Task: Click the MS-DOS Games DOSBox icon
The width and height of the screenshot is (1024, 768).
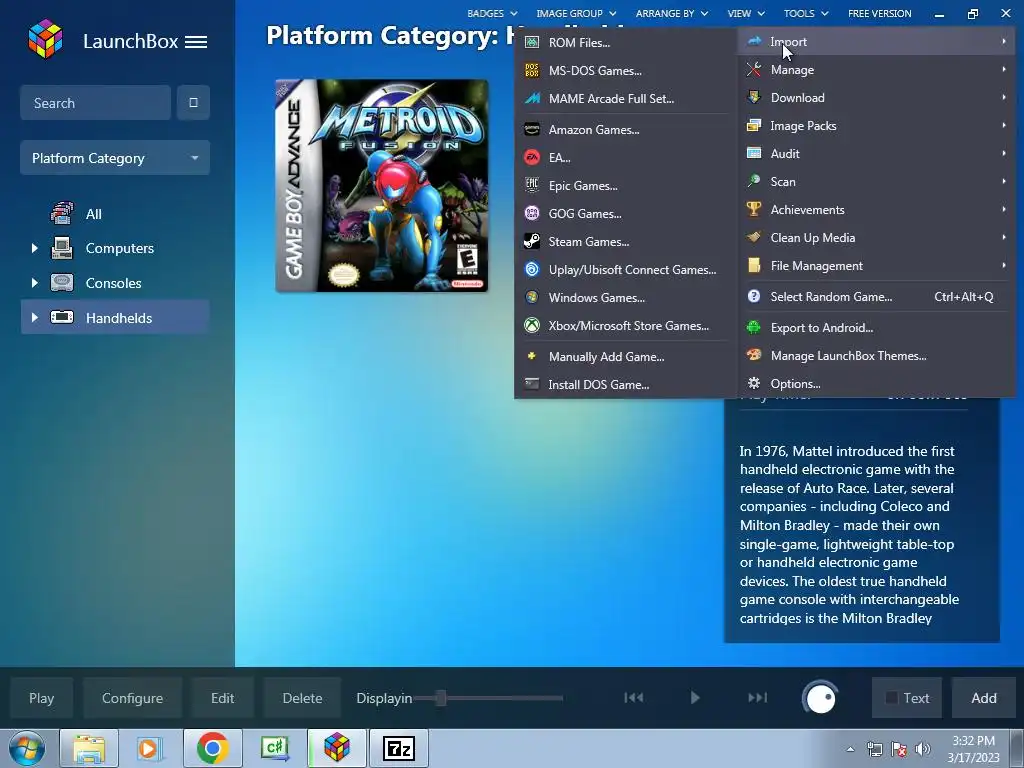Action: pyautogui.click(x=532, y=71)
